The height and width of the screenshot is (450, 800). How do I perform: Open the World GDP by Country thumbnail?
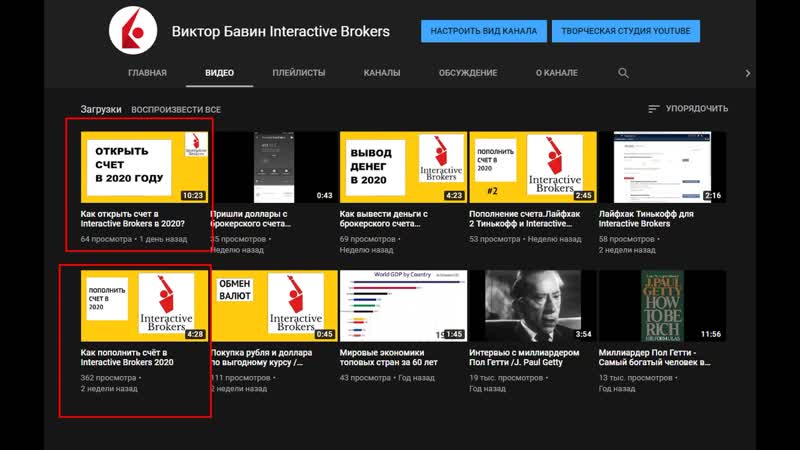403,306
